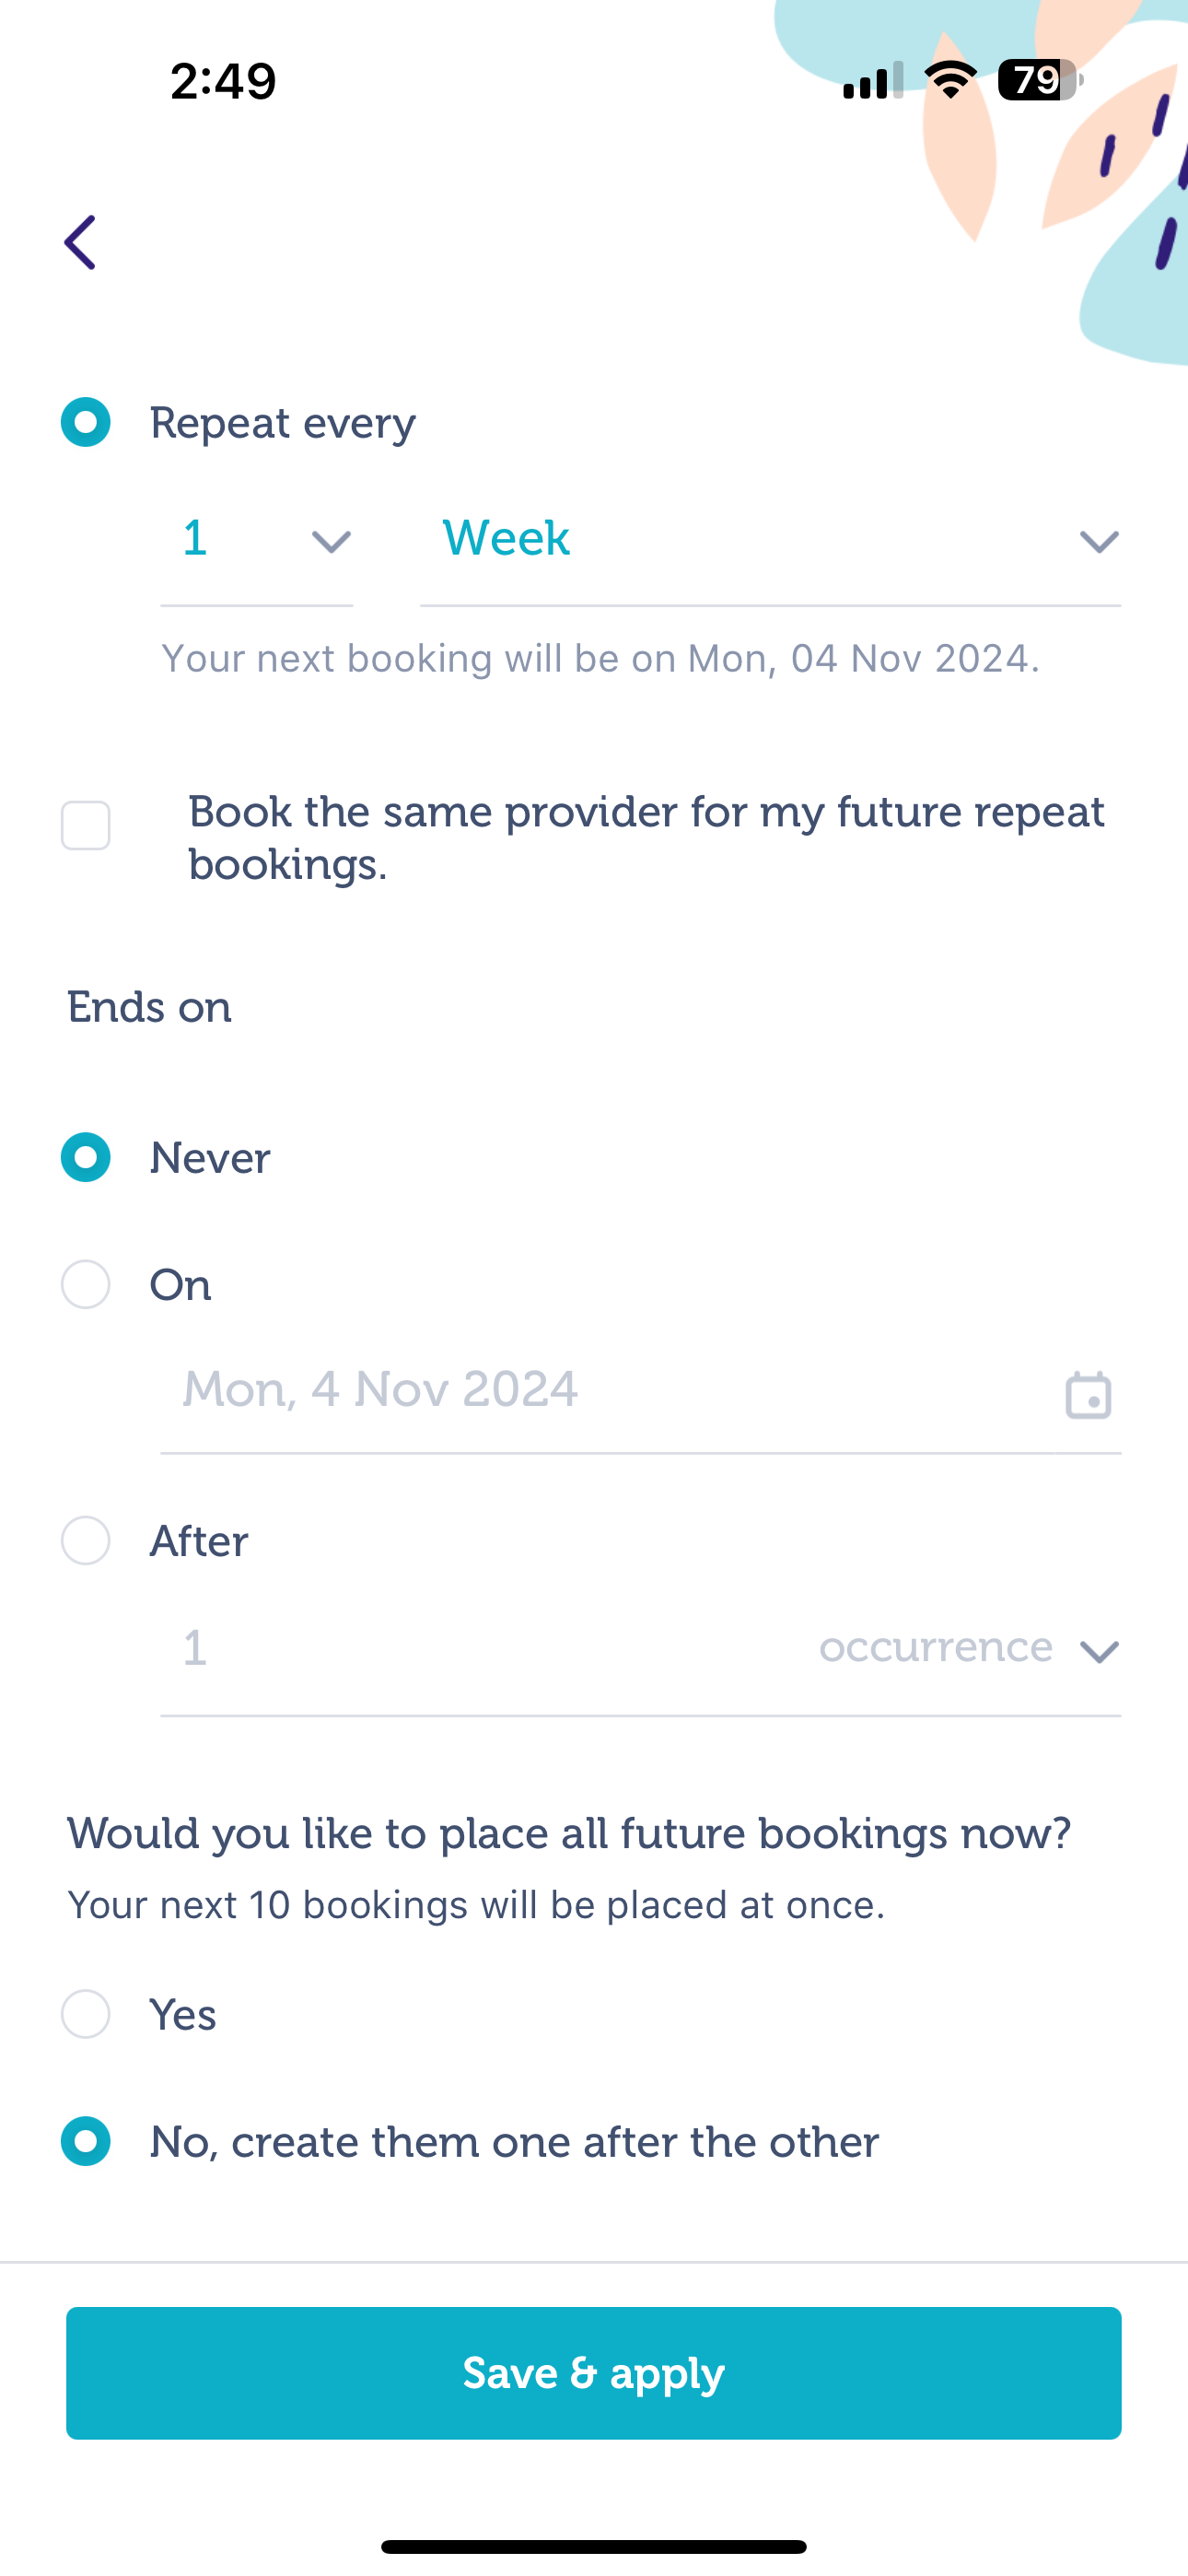Viewport: 1188px width, 2576px height.
Task: Tap the home indicator bar
Action: [594, 2546]
